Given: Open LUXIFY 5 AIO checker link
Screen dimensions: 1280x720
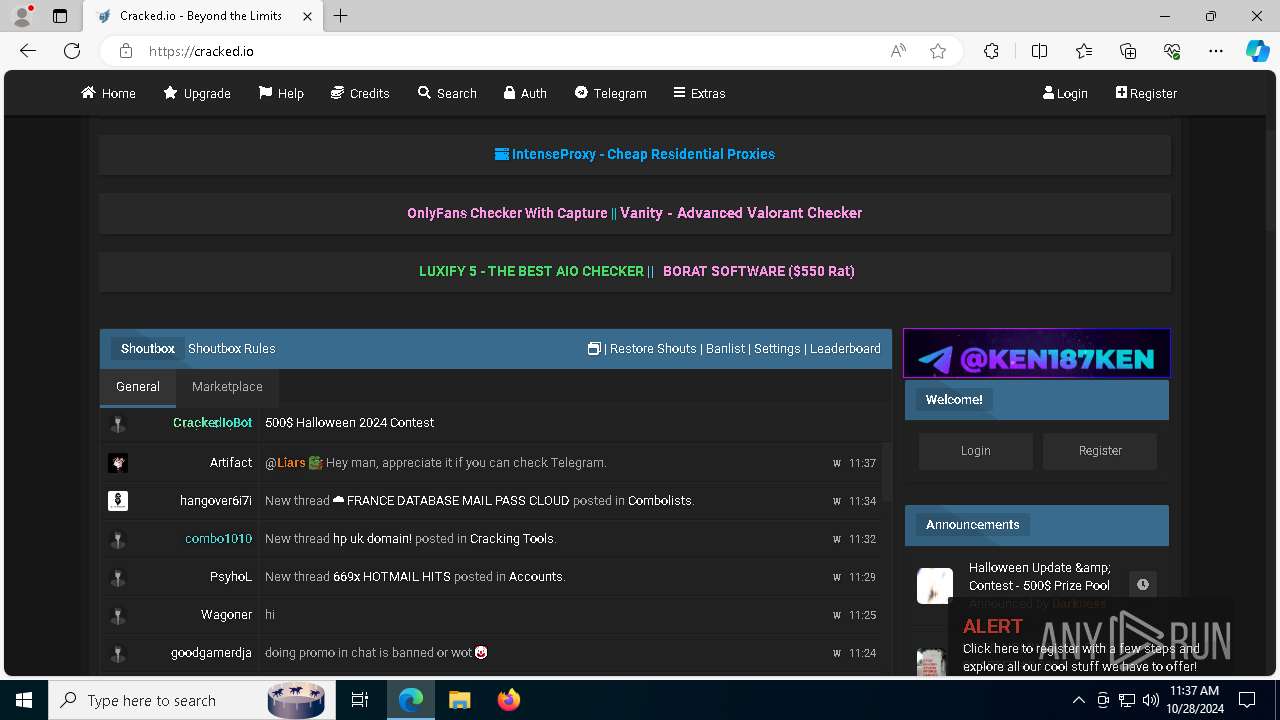Looking at the screenshot, I should 531,271.
